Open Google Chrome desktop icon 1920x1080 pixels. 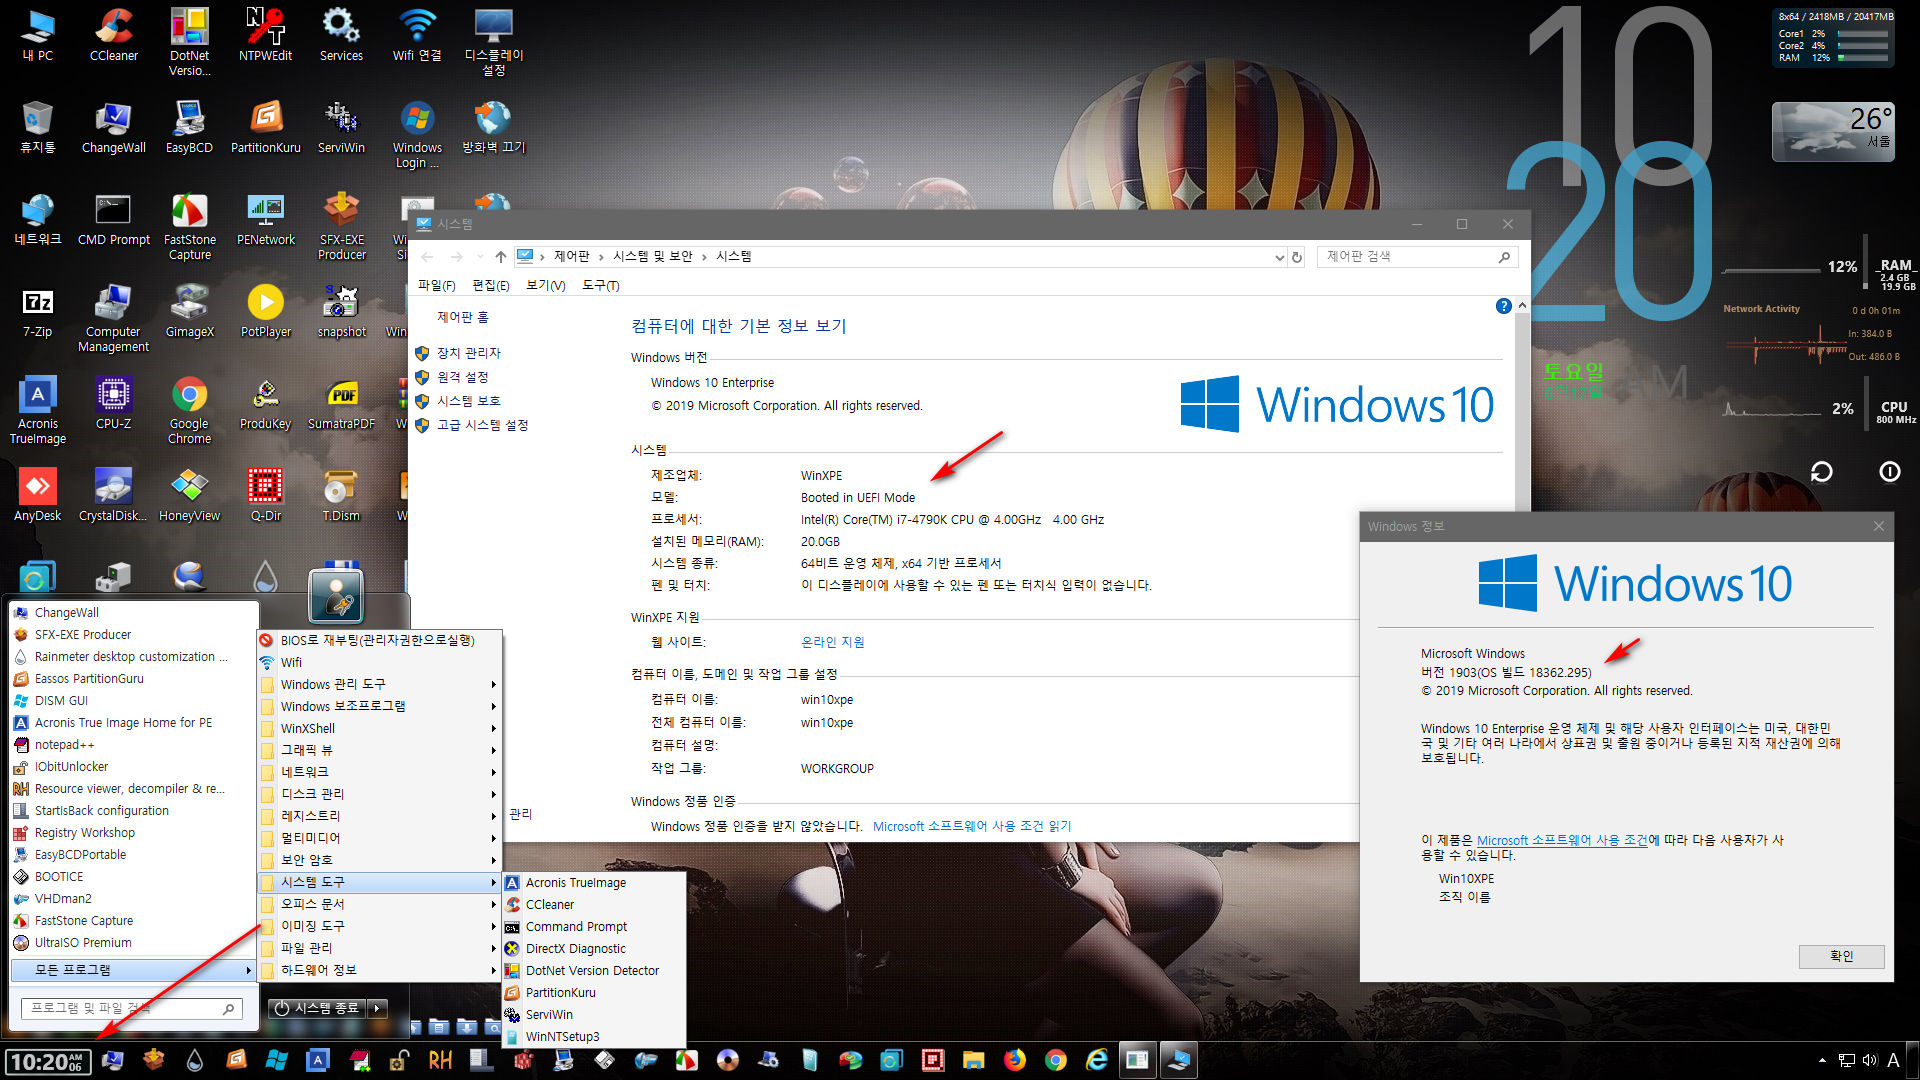pyautogui.click(x=189, y=411)
